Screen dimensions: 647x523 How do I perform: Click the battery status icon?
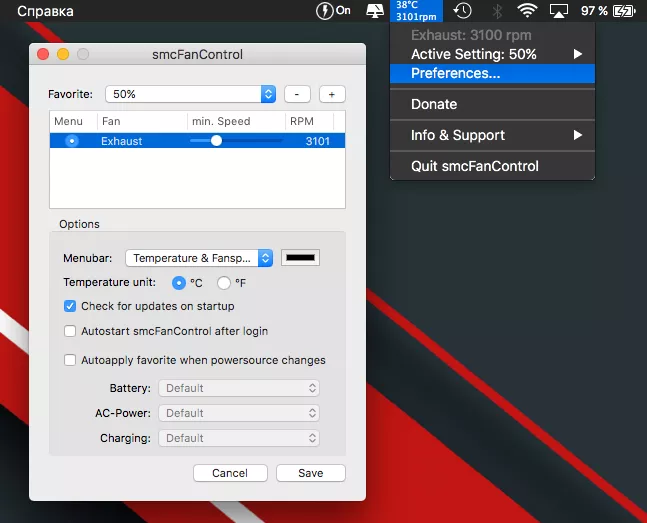coord(623,11)
